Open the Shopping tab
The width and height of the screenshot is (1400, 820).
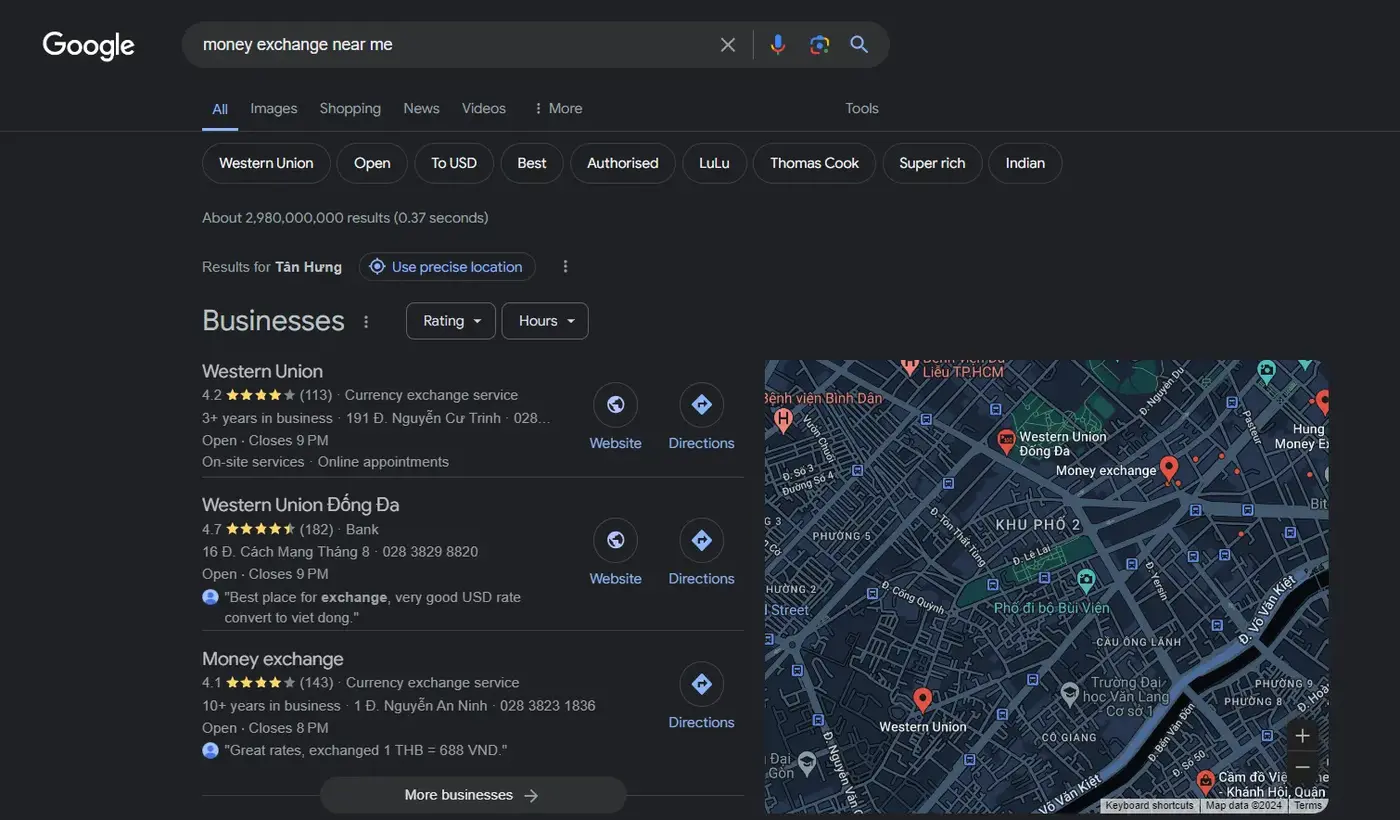[350, 109]
